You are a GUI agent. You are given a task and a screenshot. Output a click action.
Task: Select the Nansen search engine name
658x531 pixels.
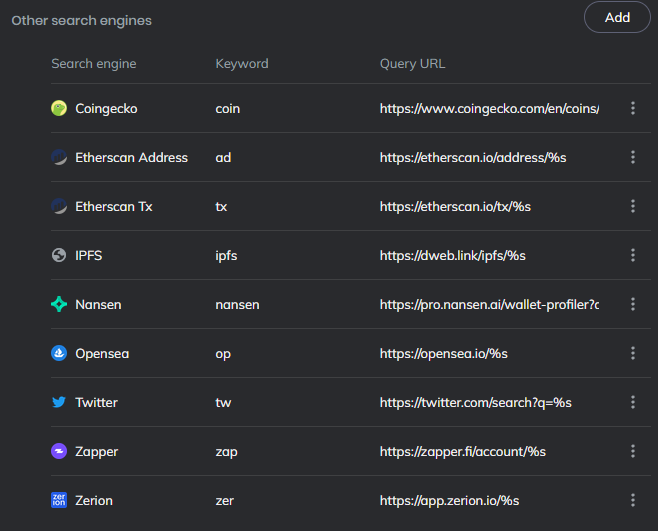[x=98, y=305]
